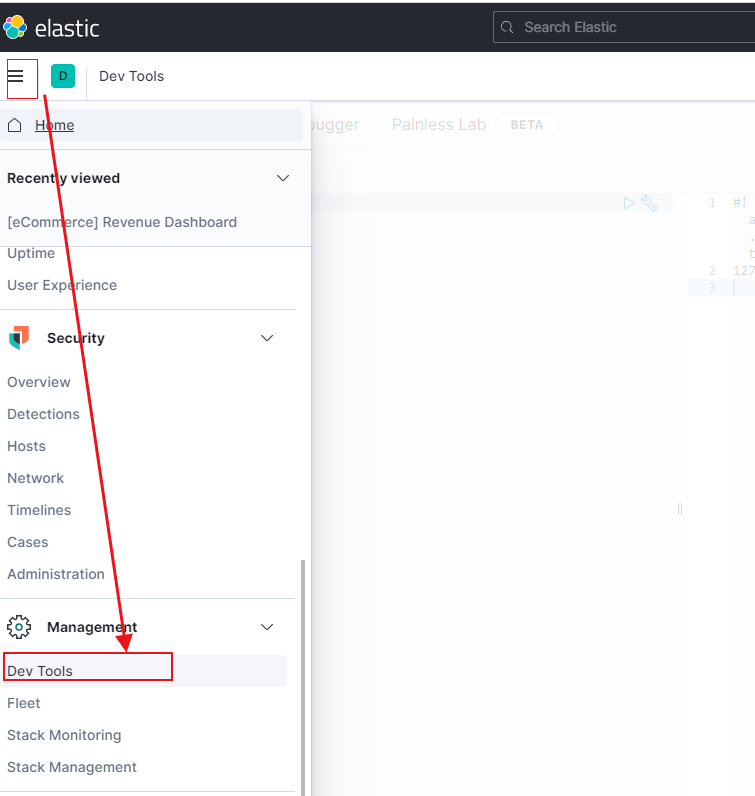Open Hosts page
The height and width of the screenshot is (796, 755).
(26, 446)
